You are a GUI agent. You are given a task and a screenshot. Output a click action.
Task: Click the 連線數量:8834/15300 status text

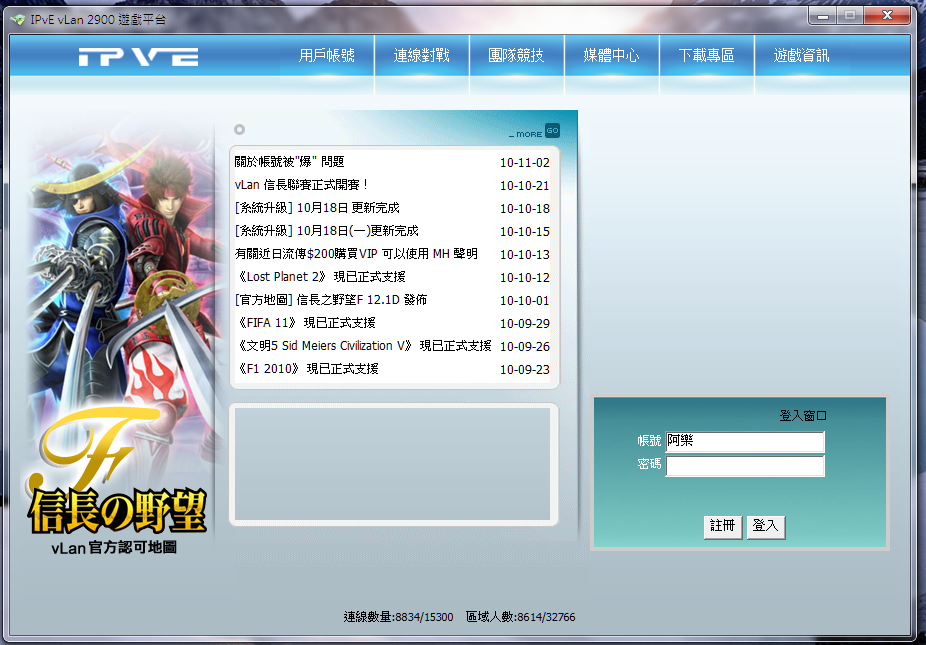pos(399,617)
